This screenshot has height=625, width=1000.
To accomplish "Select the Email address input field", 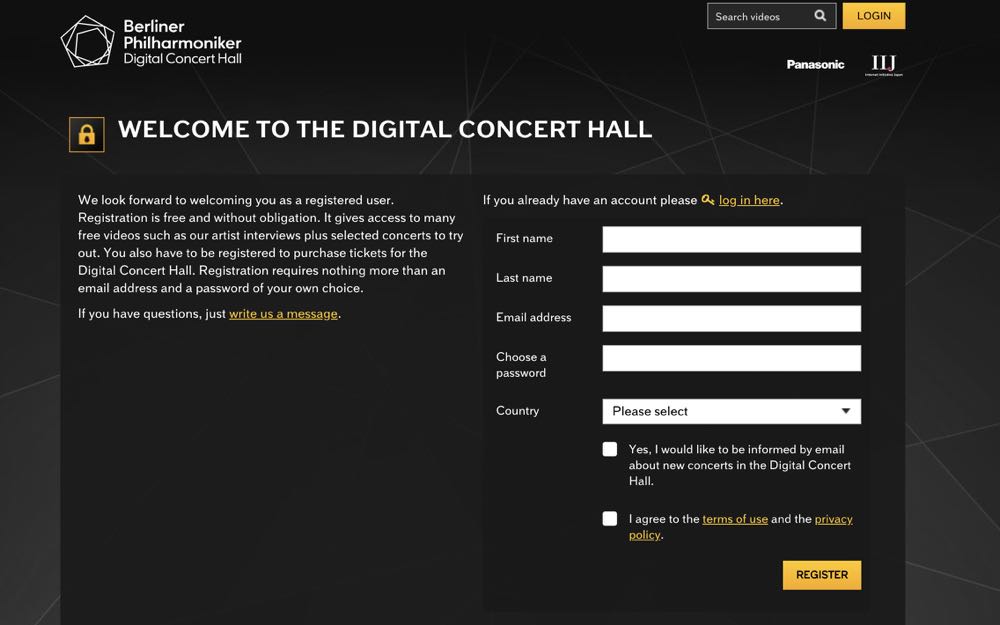I will tap(731, 318).
